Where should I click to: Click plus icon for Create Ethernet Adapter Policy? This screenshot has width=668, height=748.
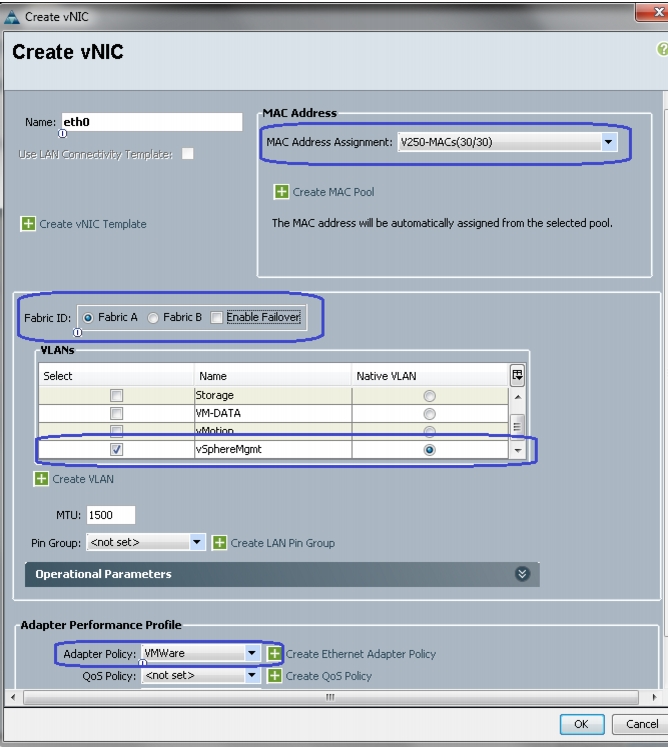[274, 654]
